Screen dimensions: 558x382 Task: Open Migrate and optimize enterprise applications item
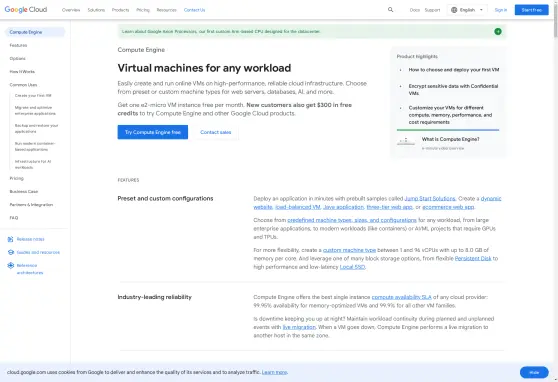tap(35, 110)
